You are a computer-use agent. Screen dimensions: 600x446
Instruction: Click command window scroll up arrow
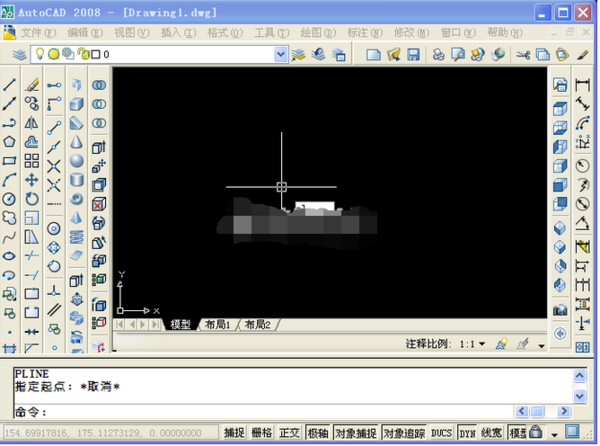pos(579,376)
